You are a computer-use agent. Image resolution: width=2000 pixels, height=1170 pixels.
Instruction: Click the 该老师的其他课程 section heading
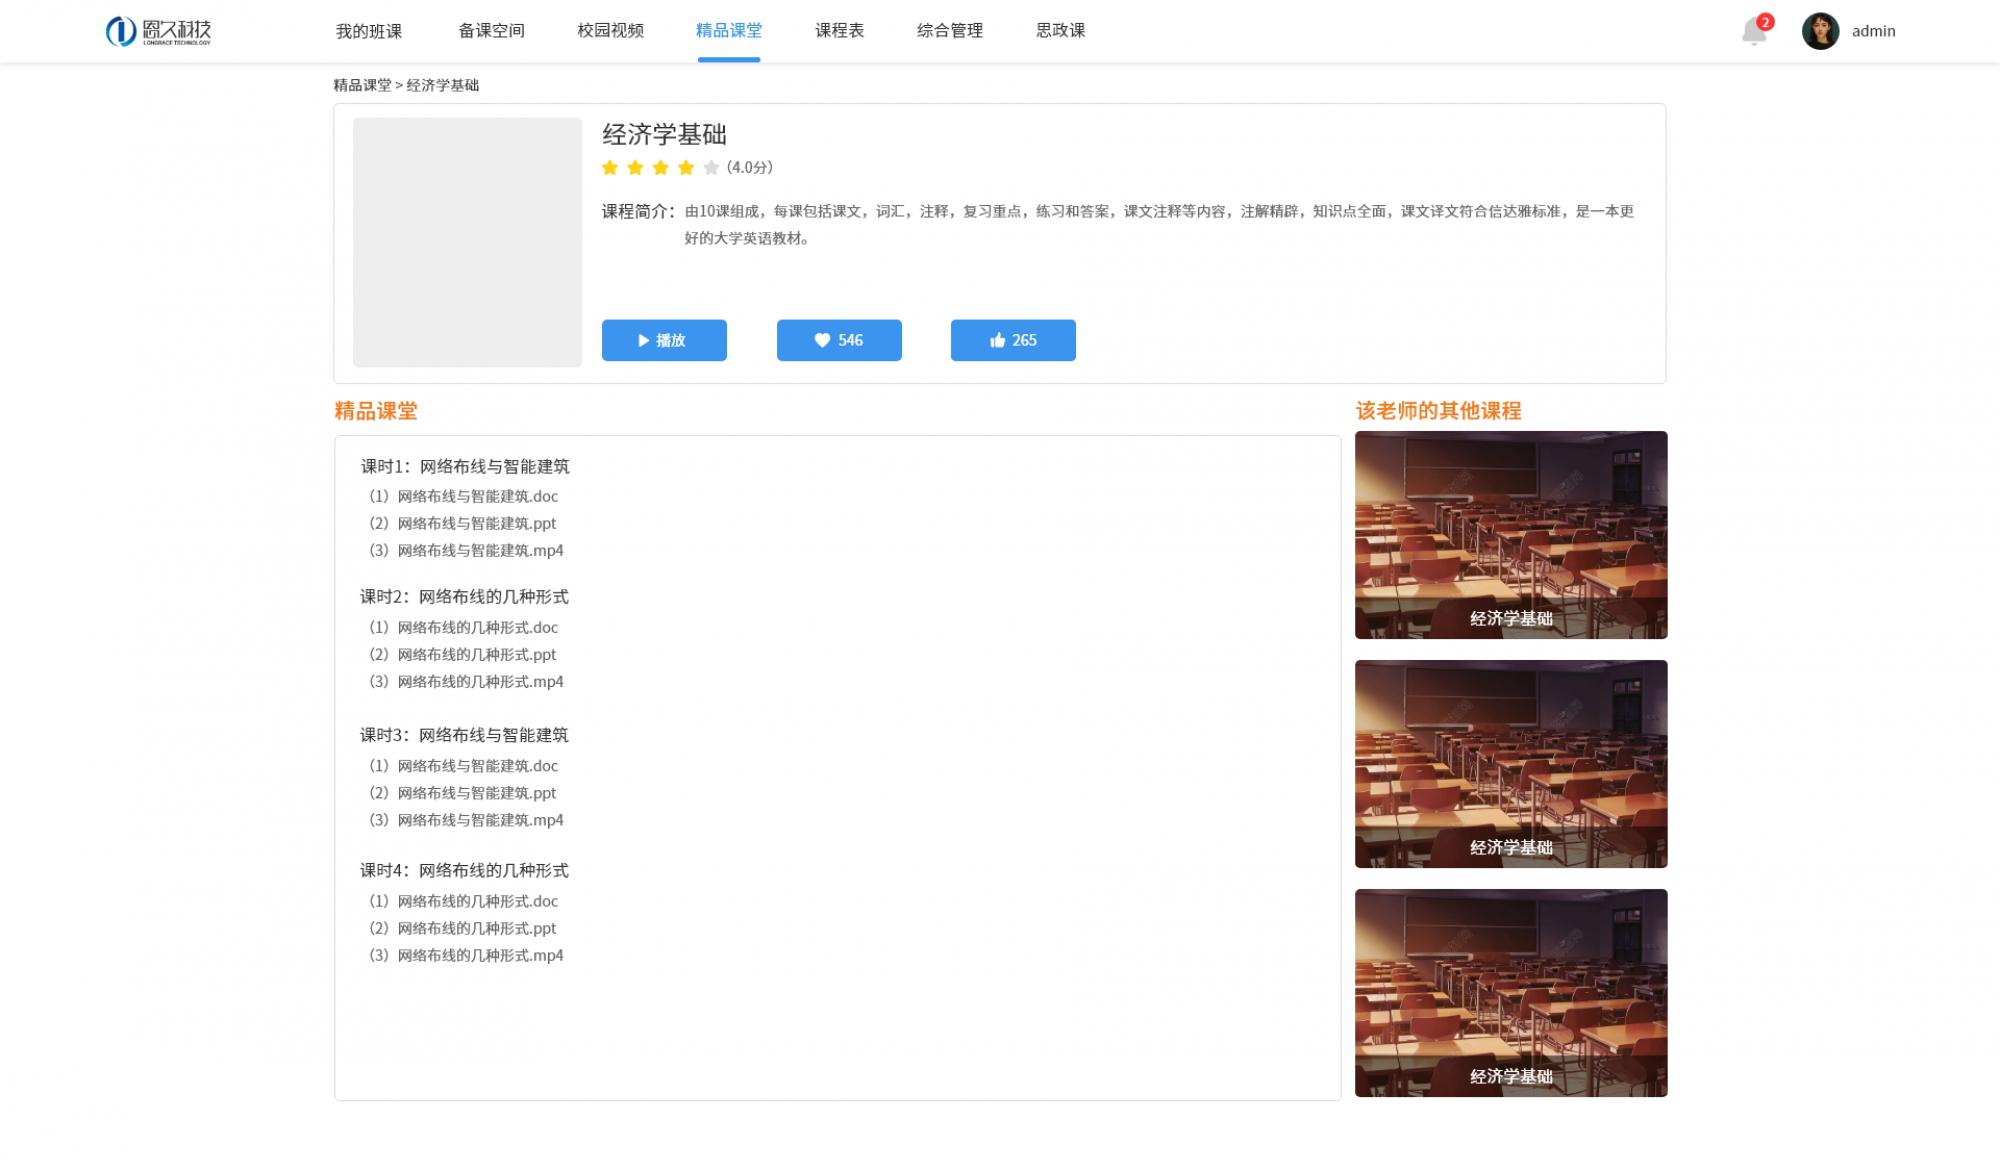click(1438, 411)
